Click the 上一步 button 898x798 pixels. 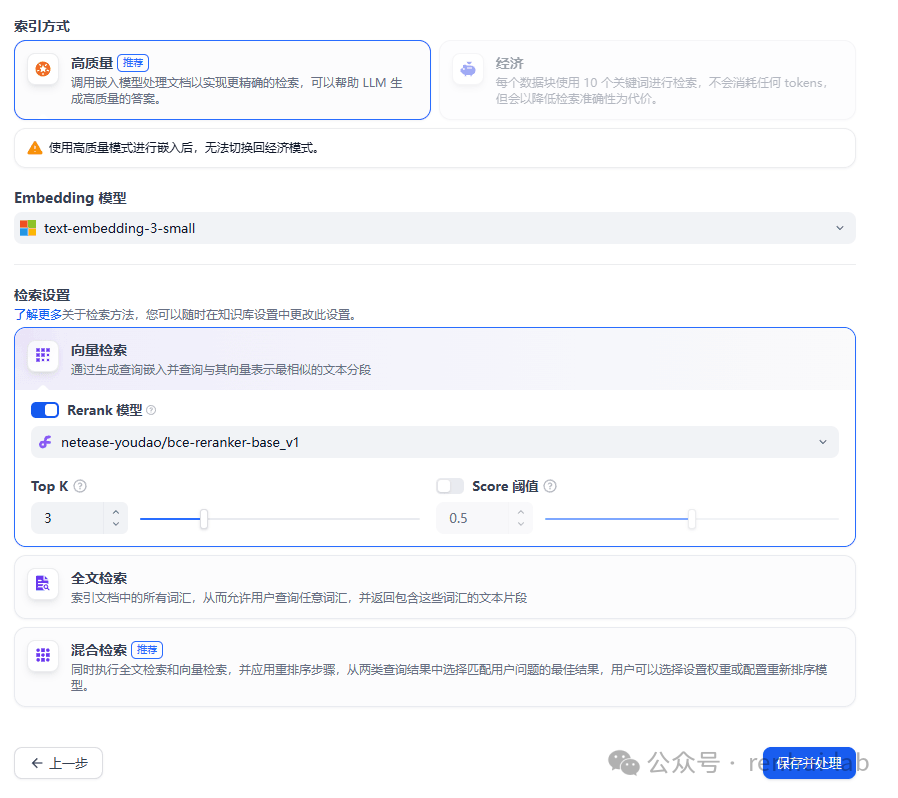(x=58, y=762)
